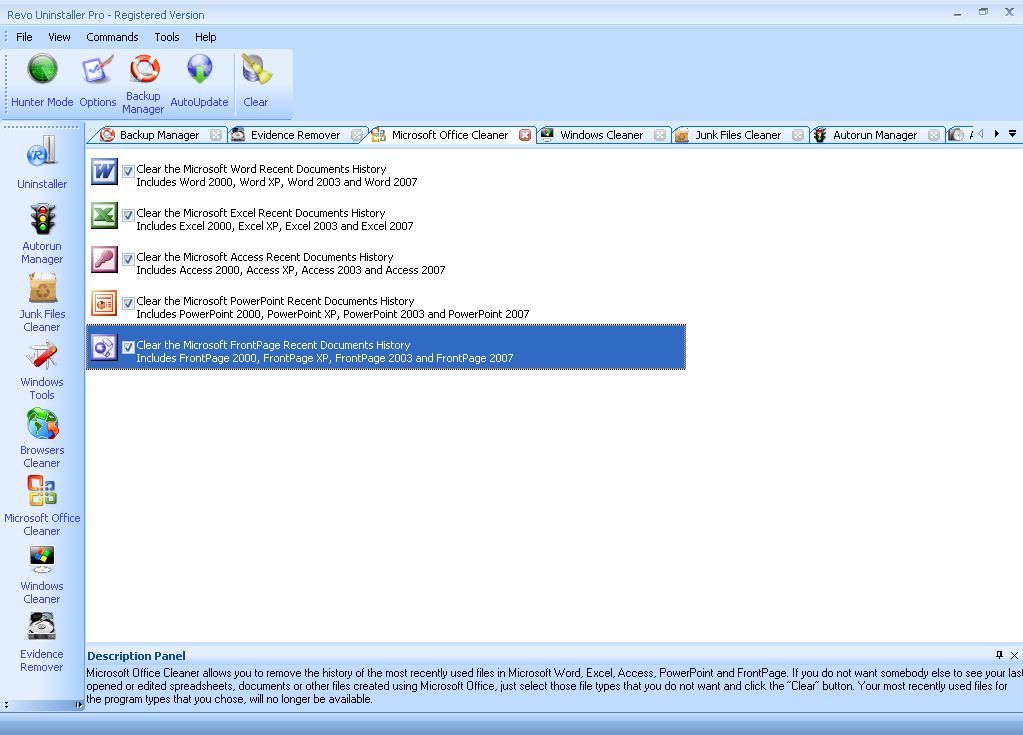This screenshot has width=1023, height=735.
Task: Uncheck the Microsoft Word Recent Documents History option
Action: click(128, 170)
